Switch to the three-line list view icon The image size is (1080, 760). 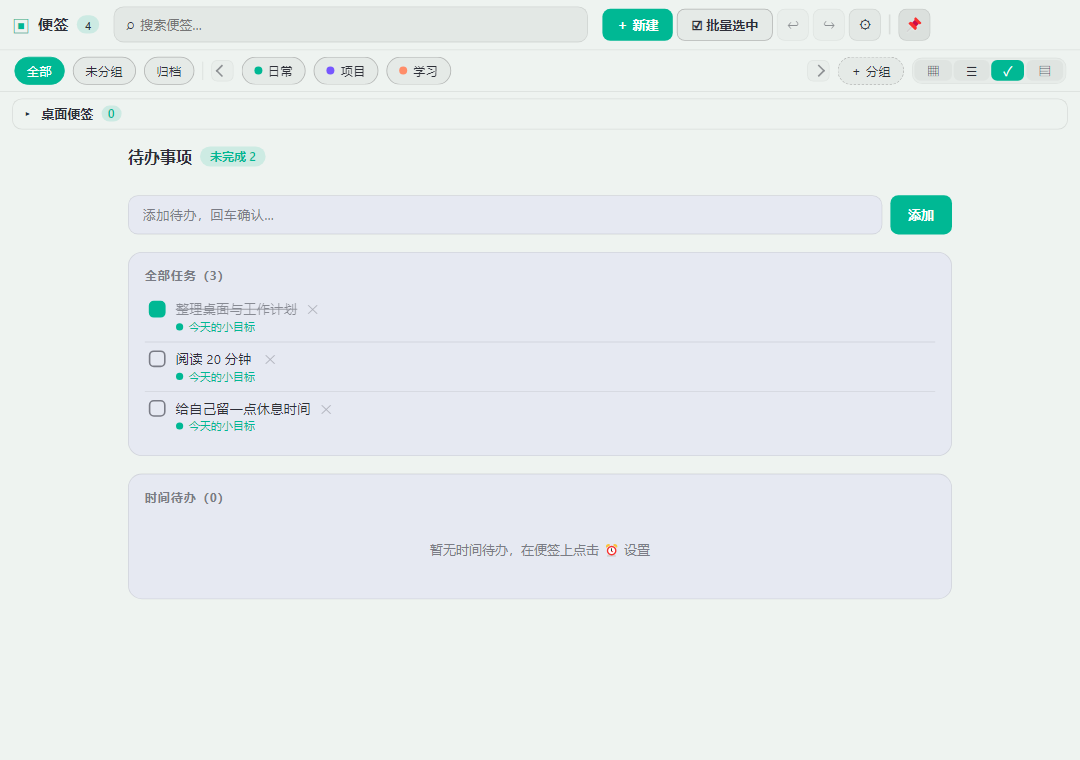(x=971, y=71)
